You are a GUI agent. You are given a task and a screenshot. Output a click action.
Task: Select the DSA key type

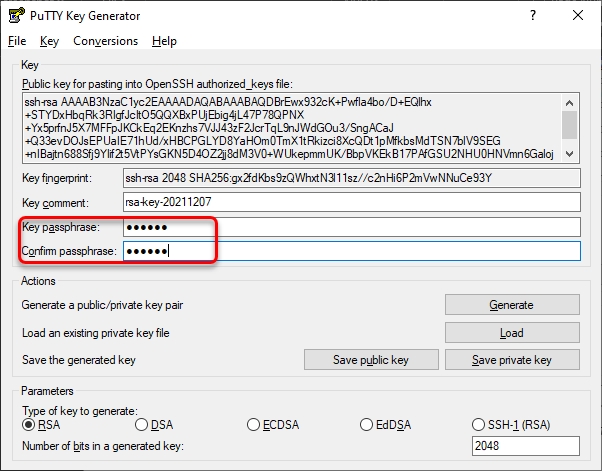tap(141, 425)
